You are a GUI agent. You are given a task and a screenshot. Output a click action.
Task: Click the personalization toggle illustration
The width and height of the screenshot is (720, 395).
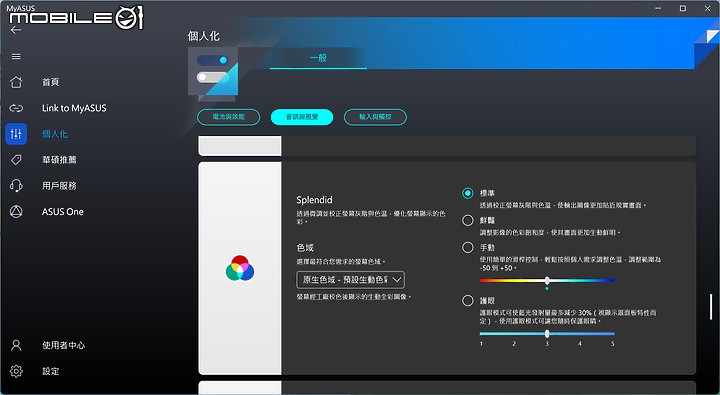pyautogui.click(x=214, y=73)
